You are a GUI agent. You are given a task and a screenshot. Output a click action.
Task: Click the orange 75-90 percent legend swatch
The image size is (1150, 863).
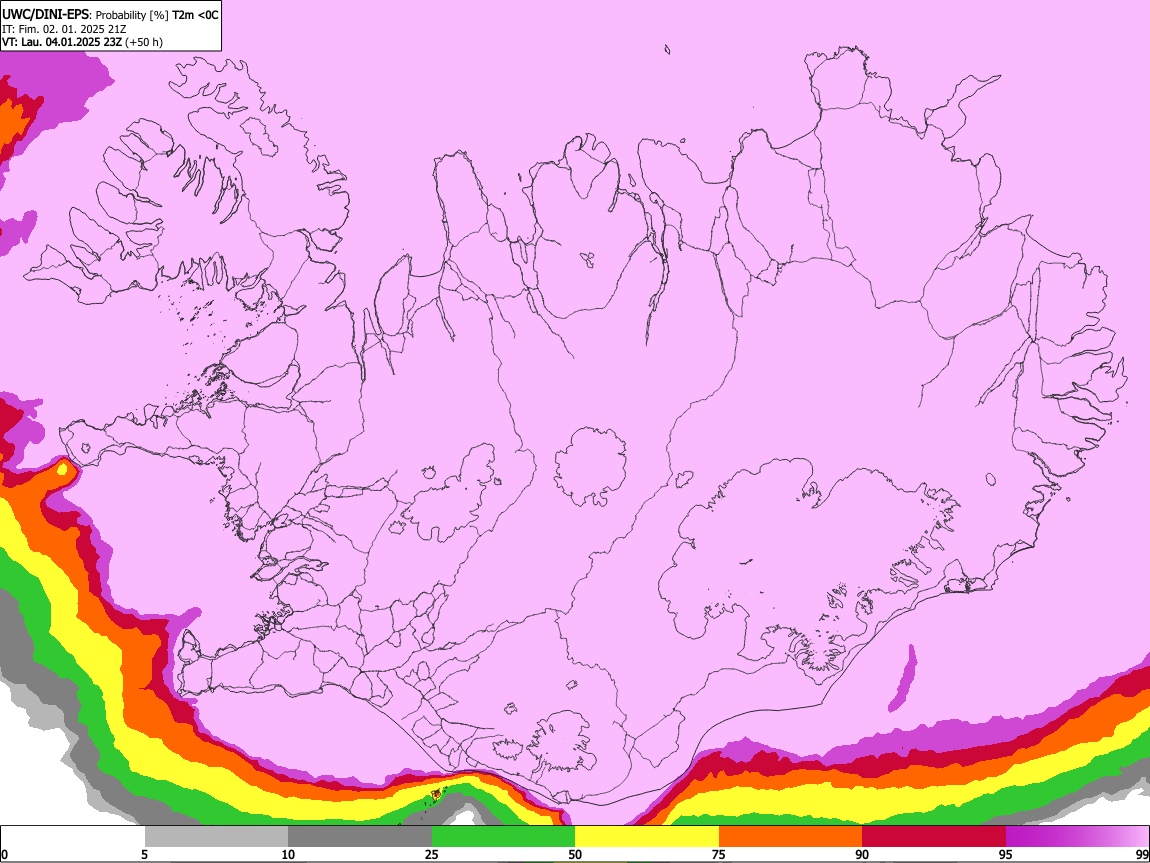click(790, 837)
